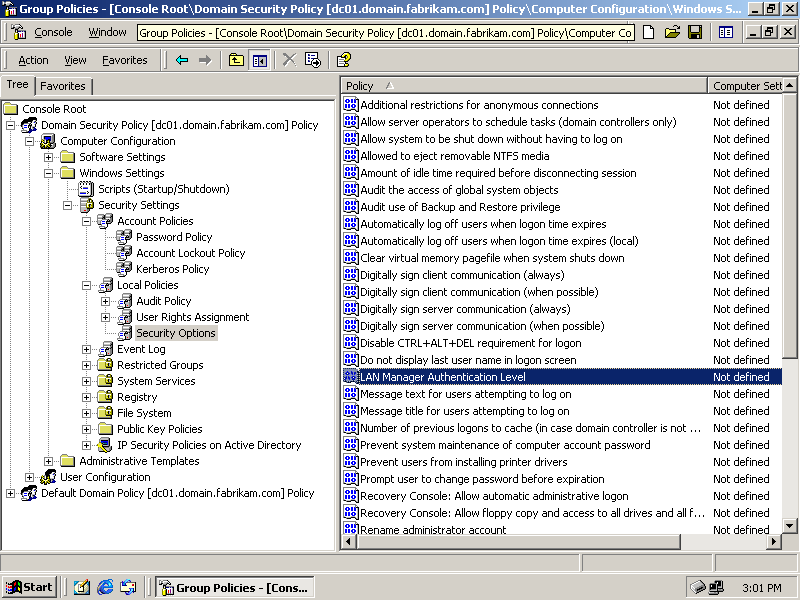Click the New console document icon
800x600 pixels.
click(649, 32)
